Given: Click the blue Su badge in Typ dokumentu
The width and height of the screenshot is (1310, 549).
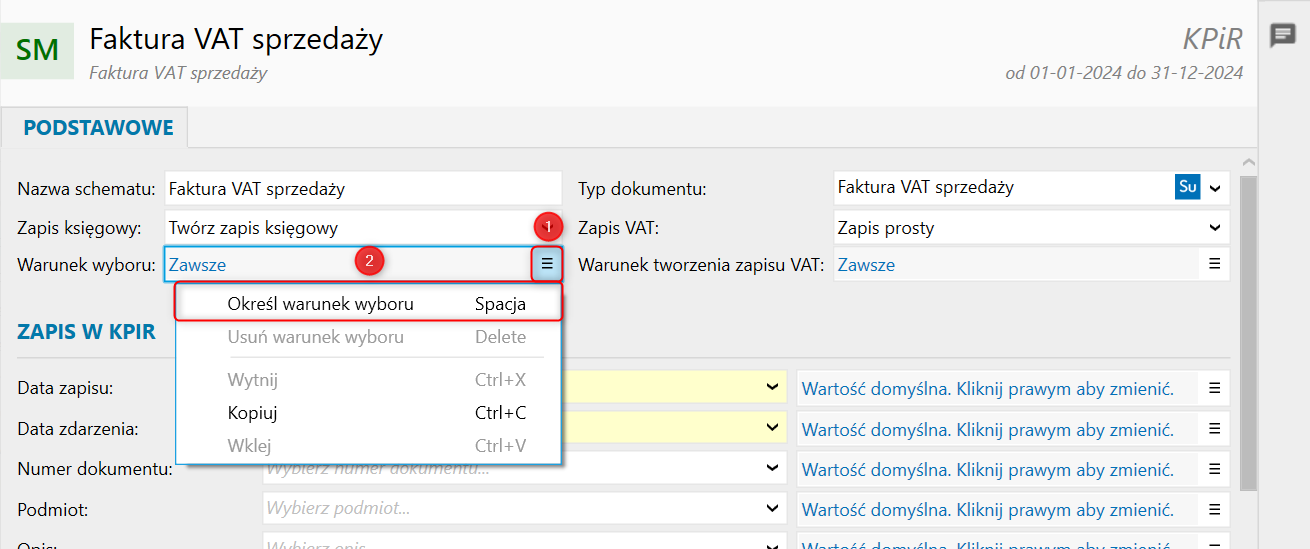Looking at the screenshot, I should click(x=1187, y=187).
